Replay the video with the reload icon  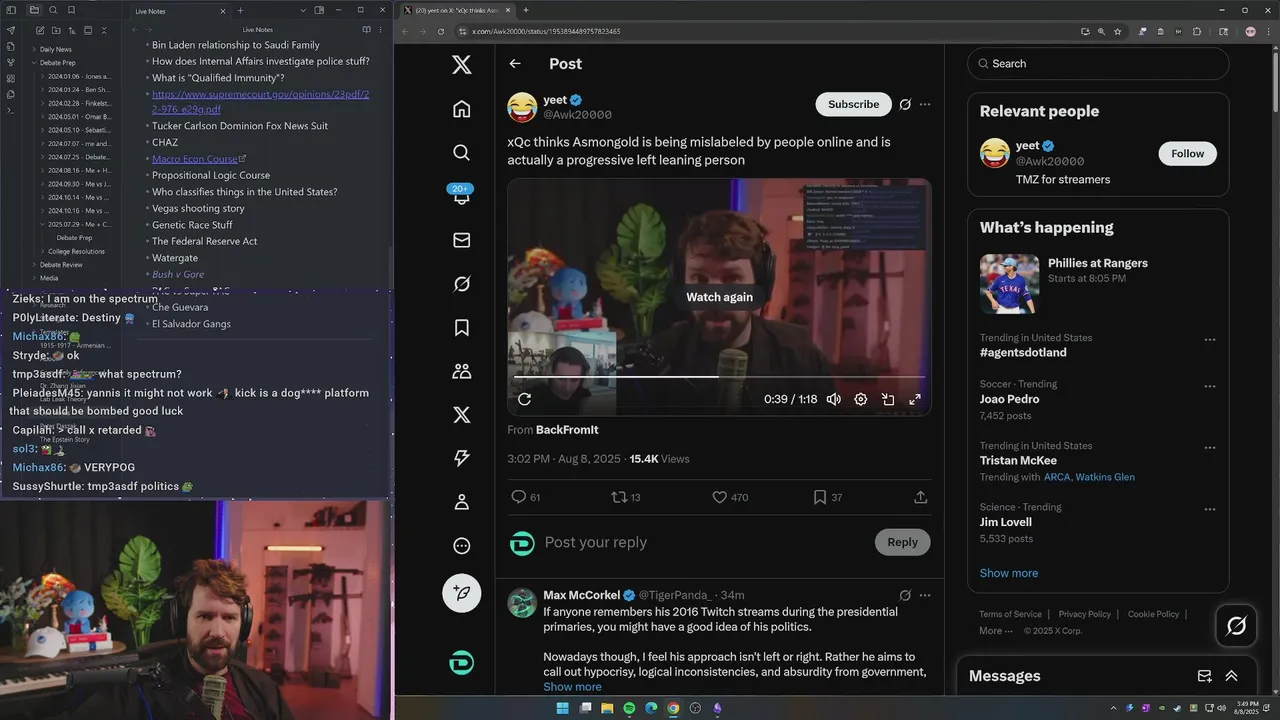tap(524, 399)
